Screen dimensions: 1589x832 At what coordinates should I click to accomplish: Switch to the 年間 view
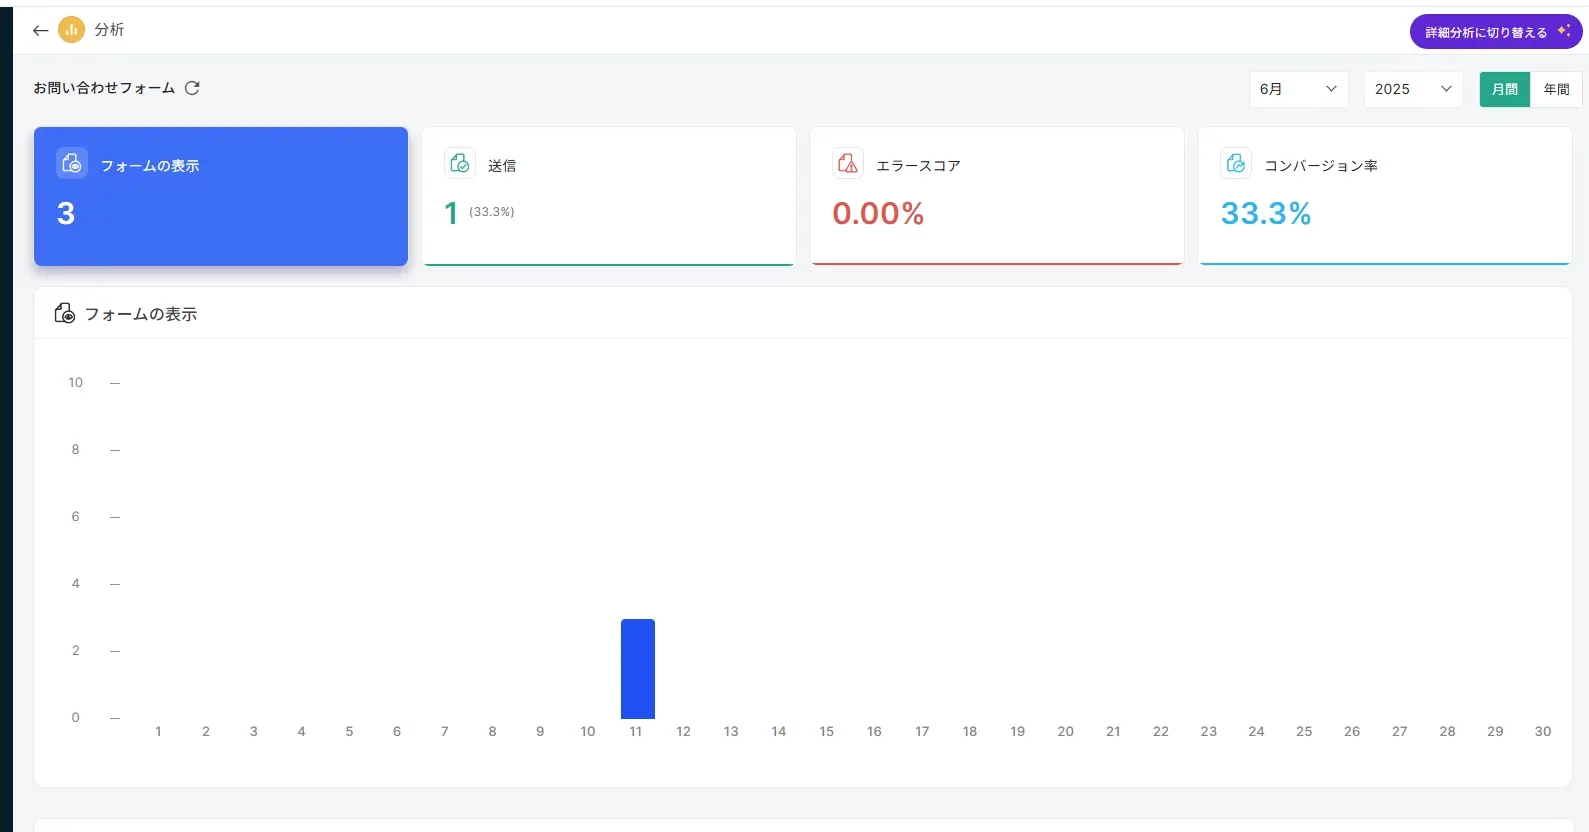1556,89
